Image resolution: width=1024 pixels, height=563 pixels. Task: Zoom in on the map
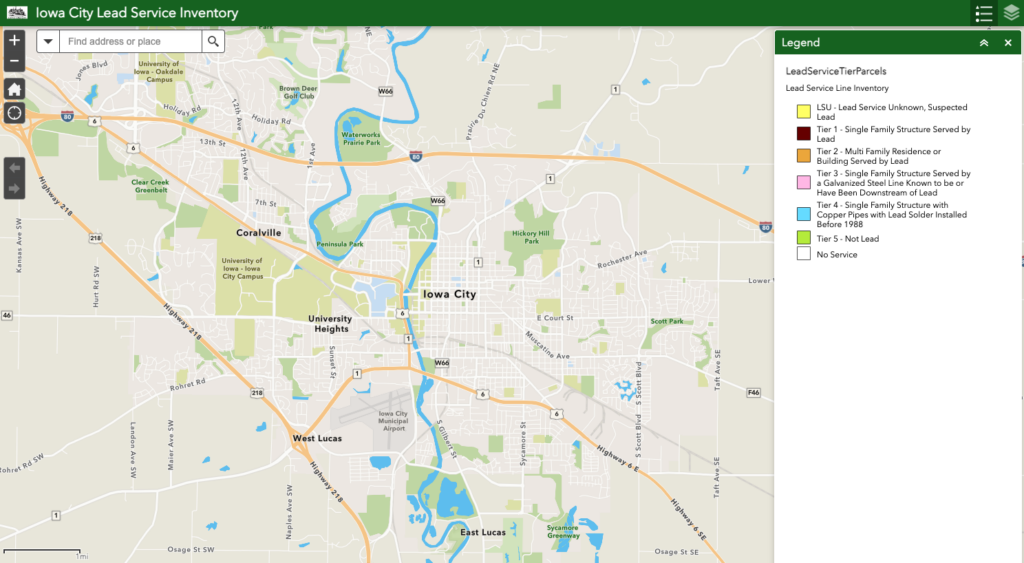[14, 40]
